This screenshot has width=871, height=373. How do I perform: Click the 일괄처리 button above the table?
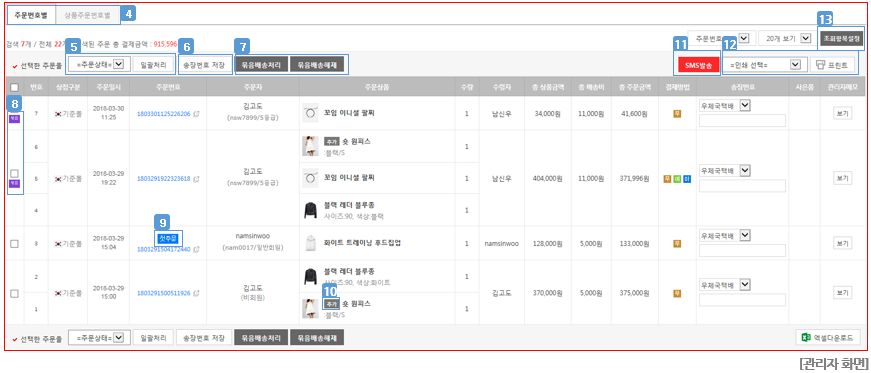pyautogui.click(x=154, y=64)
